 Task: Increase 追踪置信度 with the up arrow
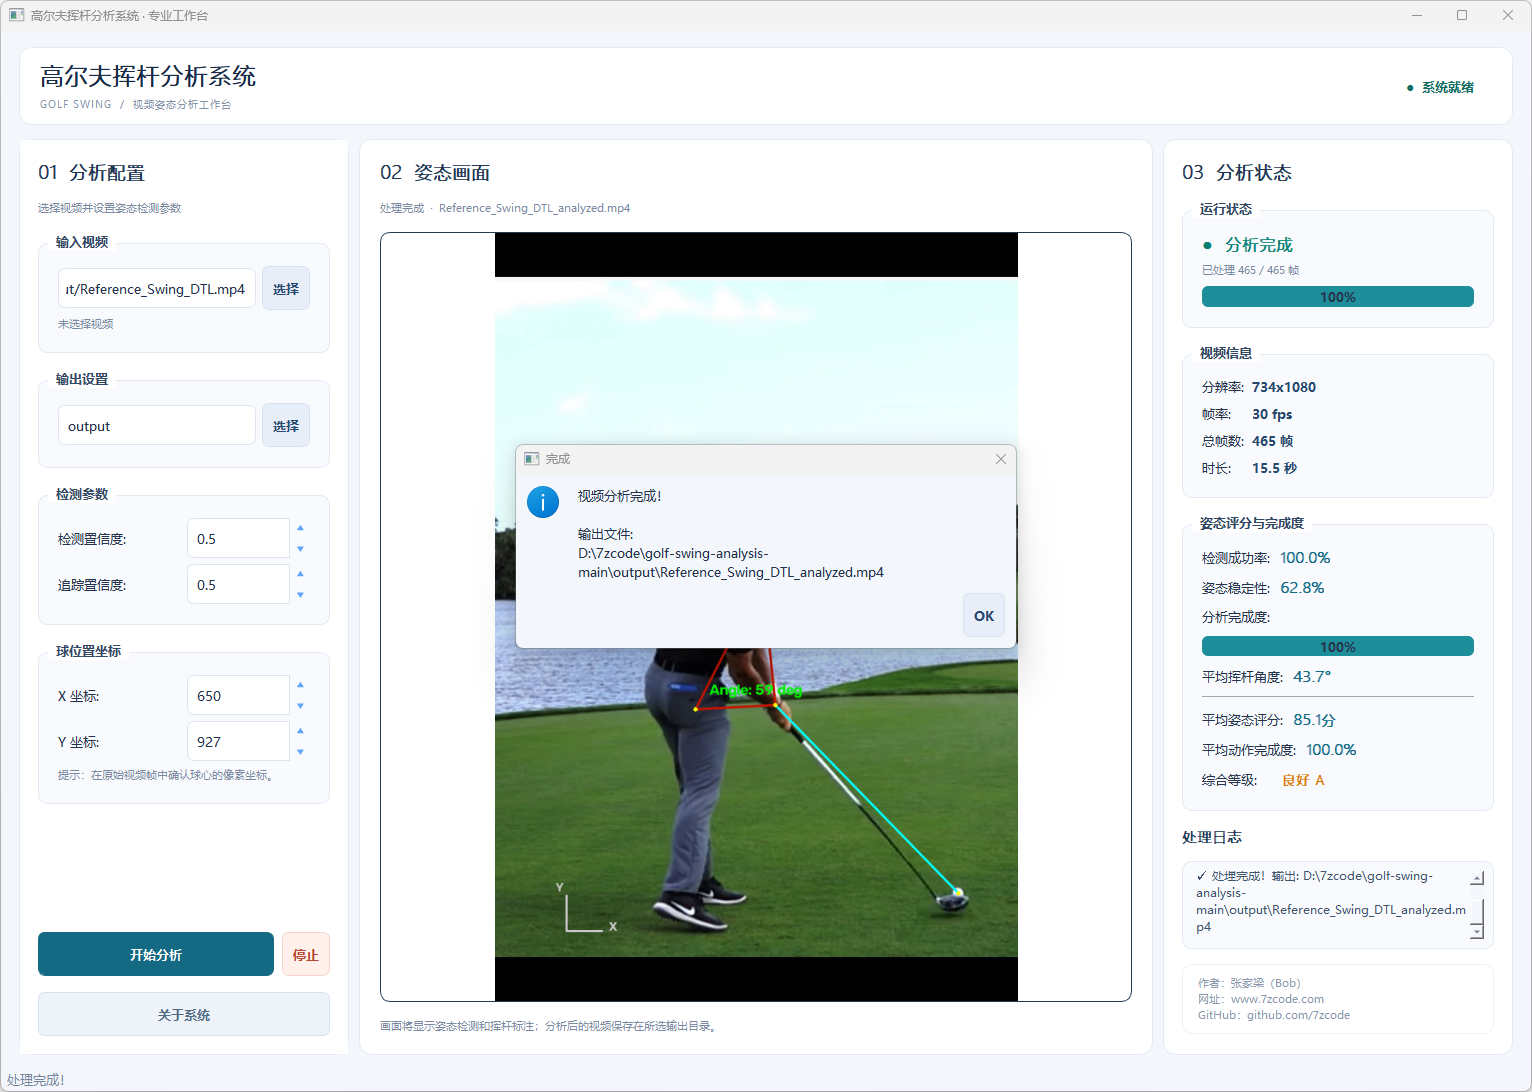click(x=300, y=574)
